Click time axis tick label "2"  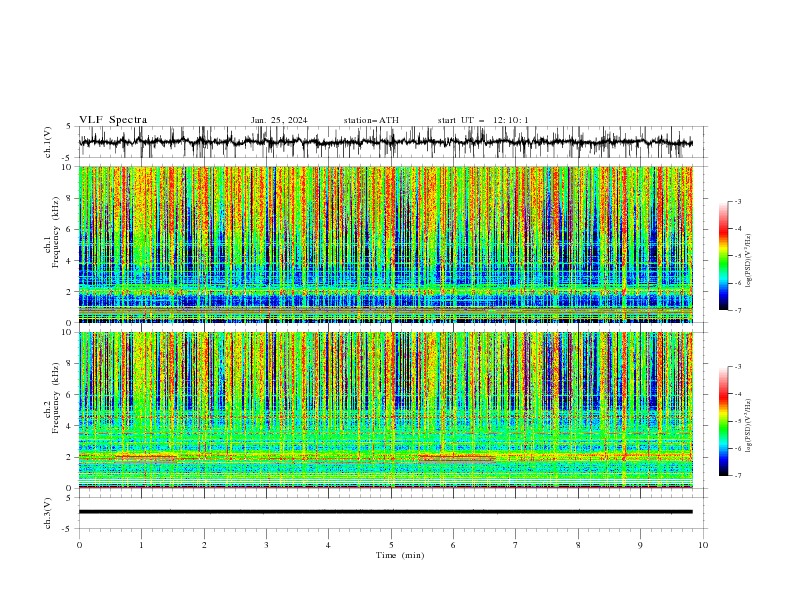coord(204,545)
